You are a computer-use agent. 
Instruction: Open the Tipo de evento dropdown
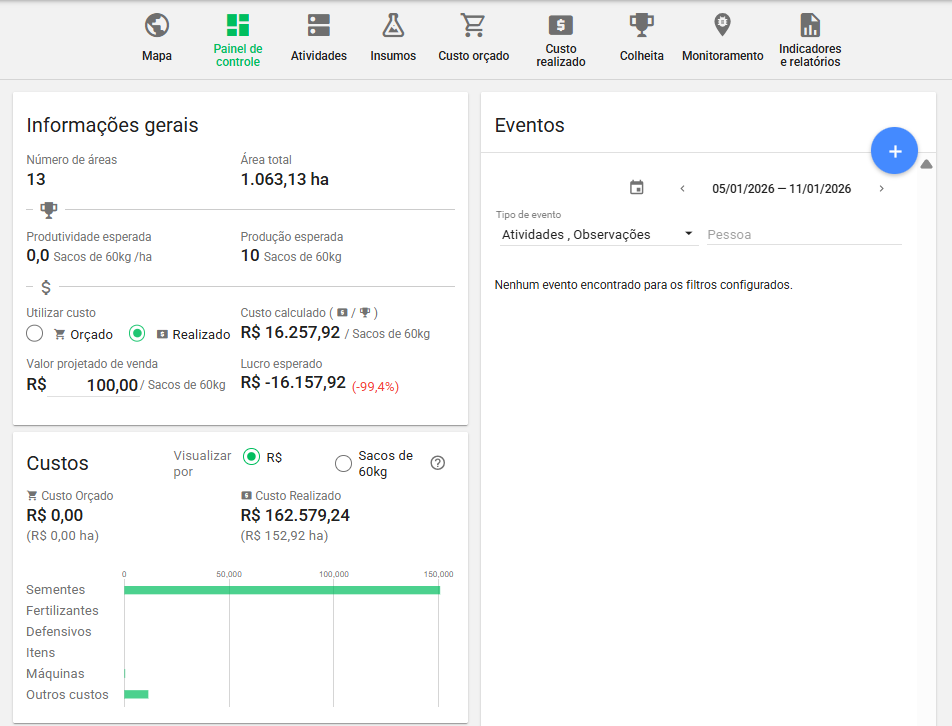[x=598, y=235]
